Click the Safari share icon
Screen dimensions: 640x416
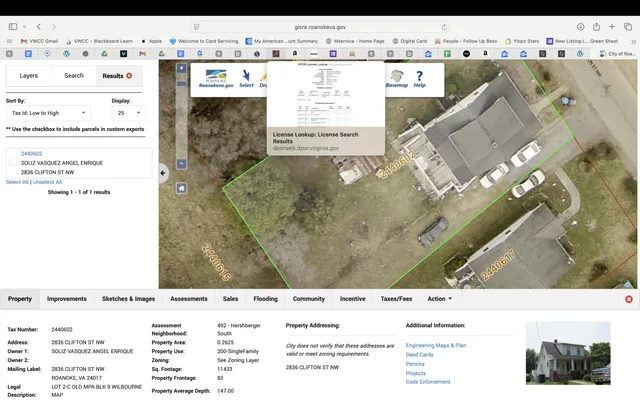(x=597, y=27)
